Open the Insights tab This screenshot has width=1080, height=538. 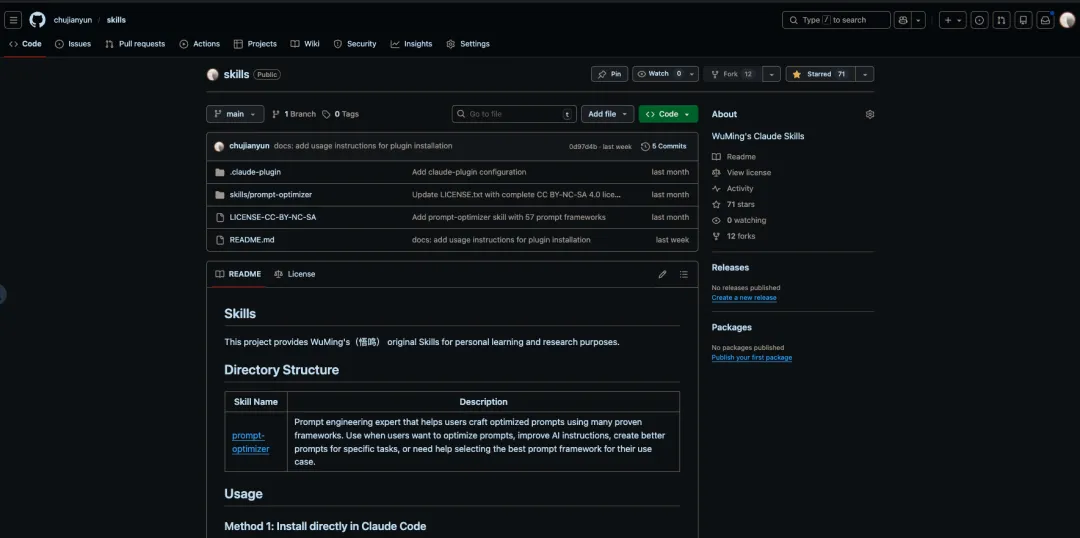(411, 43)
